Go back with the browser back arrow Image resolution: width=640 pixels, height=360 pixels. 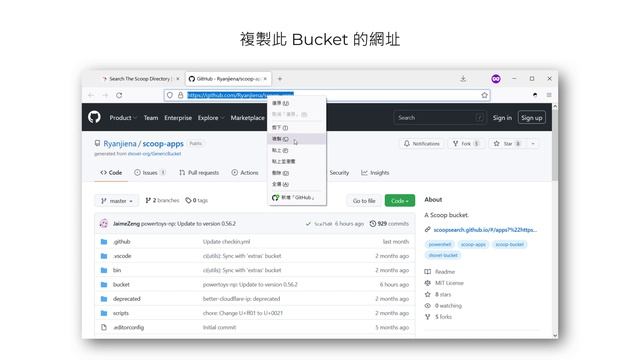pyautogui.click(x=91, y=95)
